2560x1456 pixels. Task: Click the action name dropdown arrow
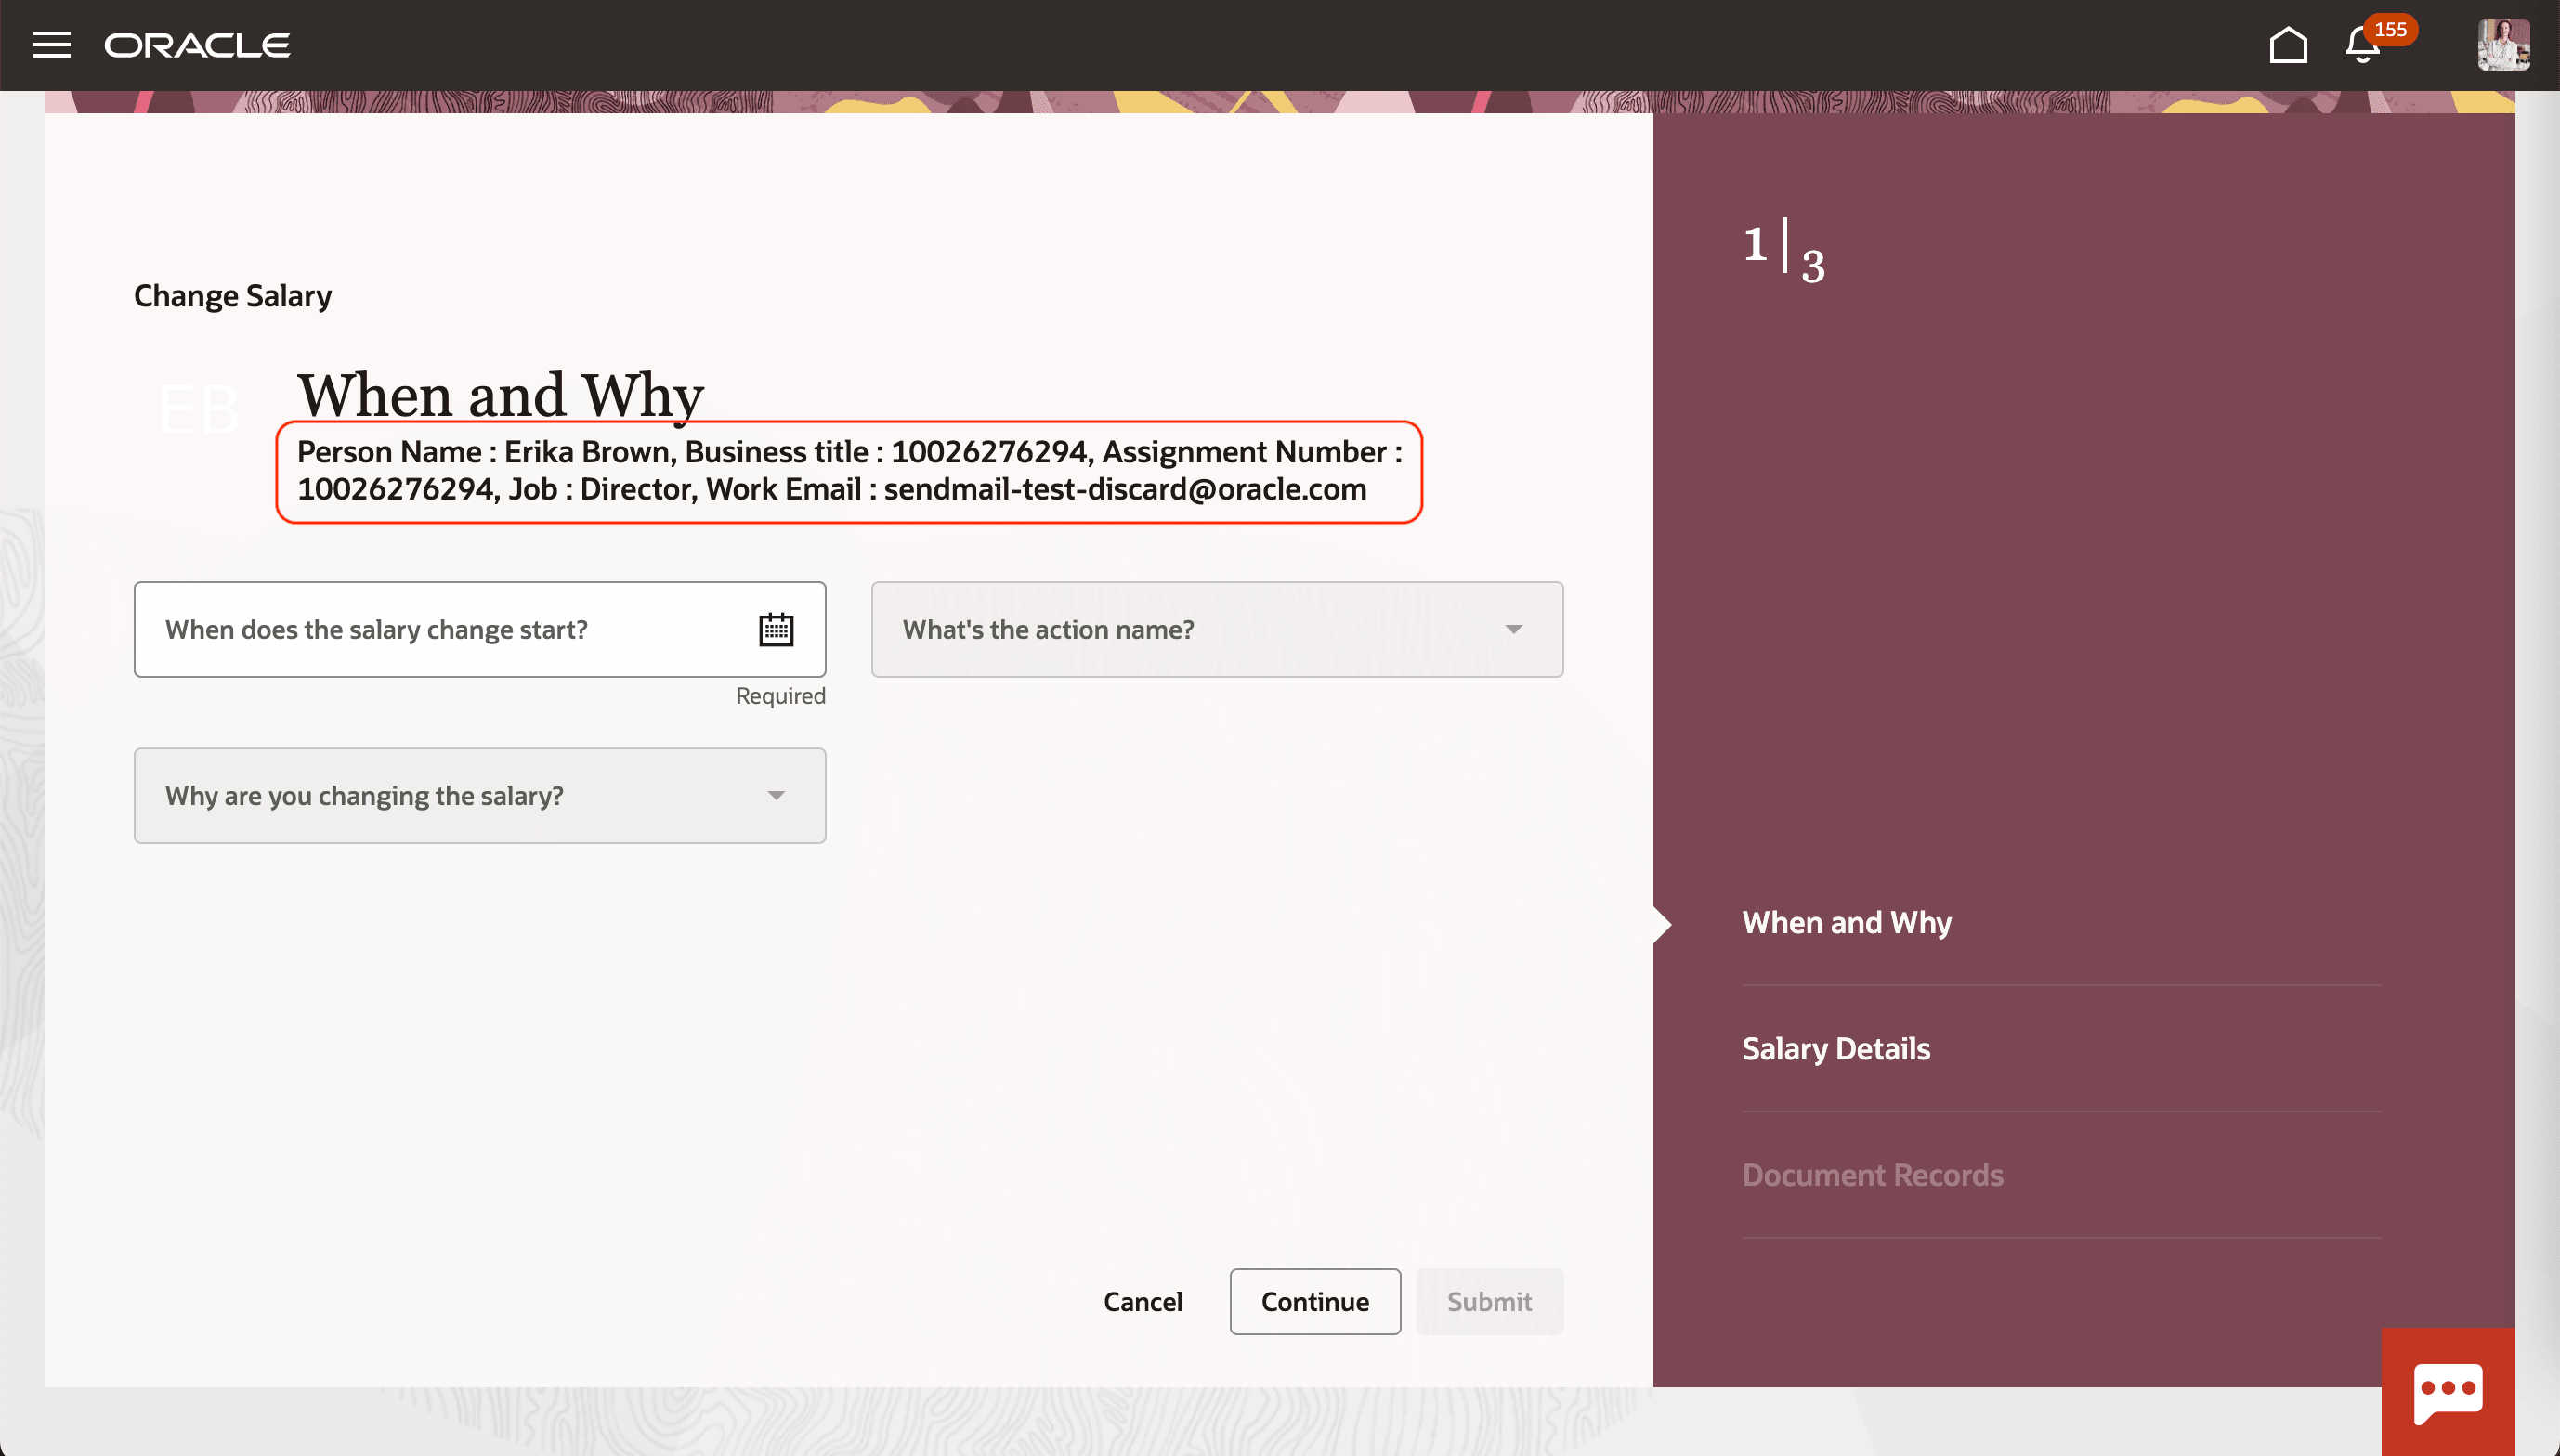tap(1513, 630)
